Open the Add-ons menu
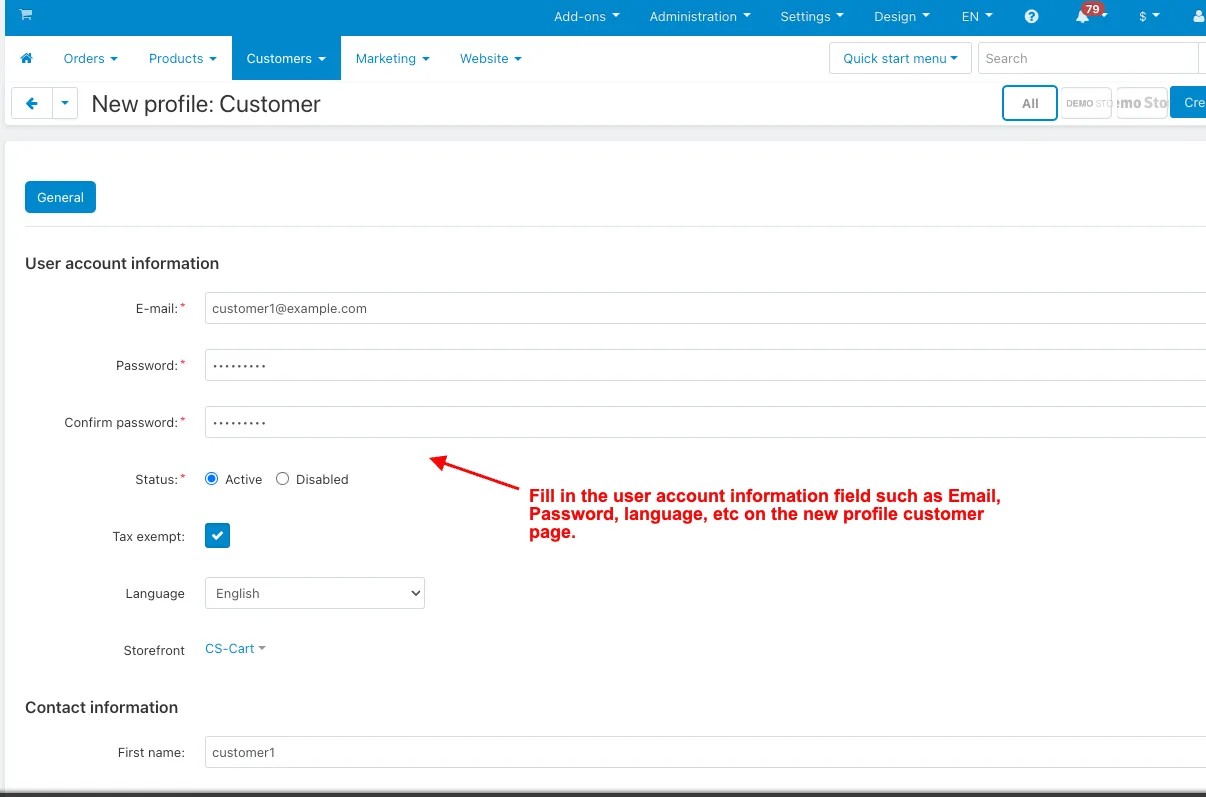This screenshot has height=797, width=1206. 587,16
